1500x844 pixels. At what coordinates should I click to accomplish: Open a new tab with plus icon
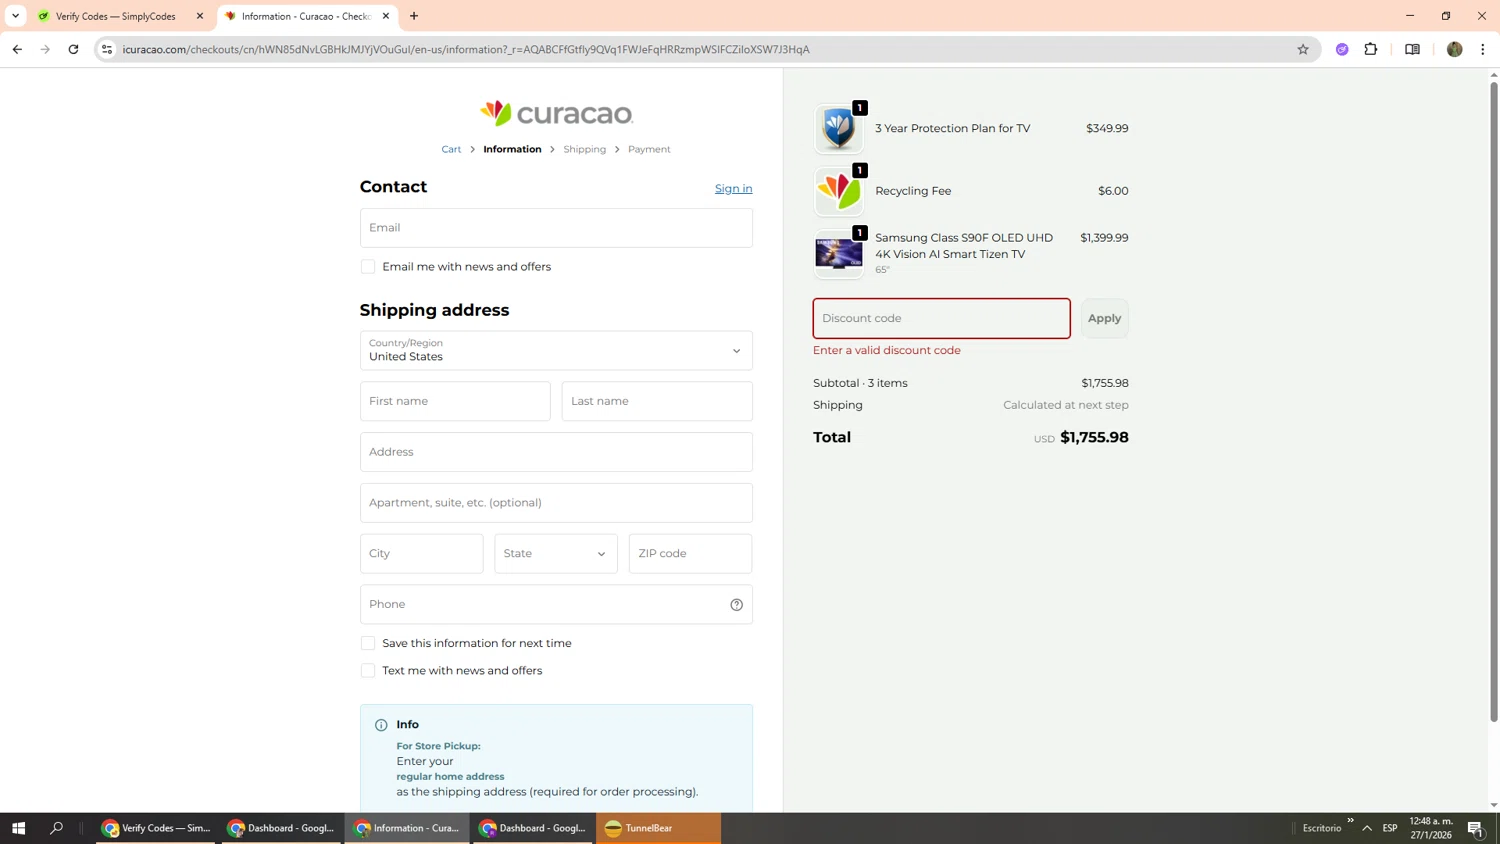[414, 16]
